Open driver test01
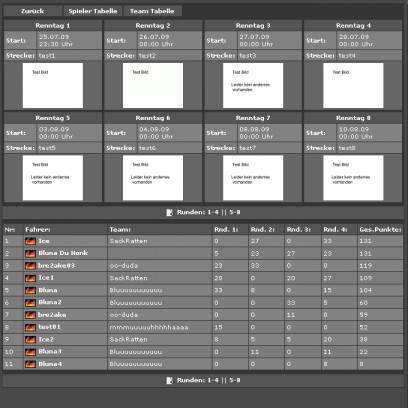The height and width of the screenshot is (408, 408). [x=49, y=327]
